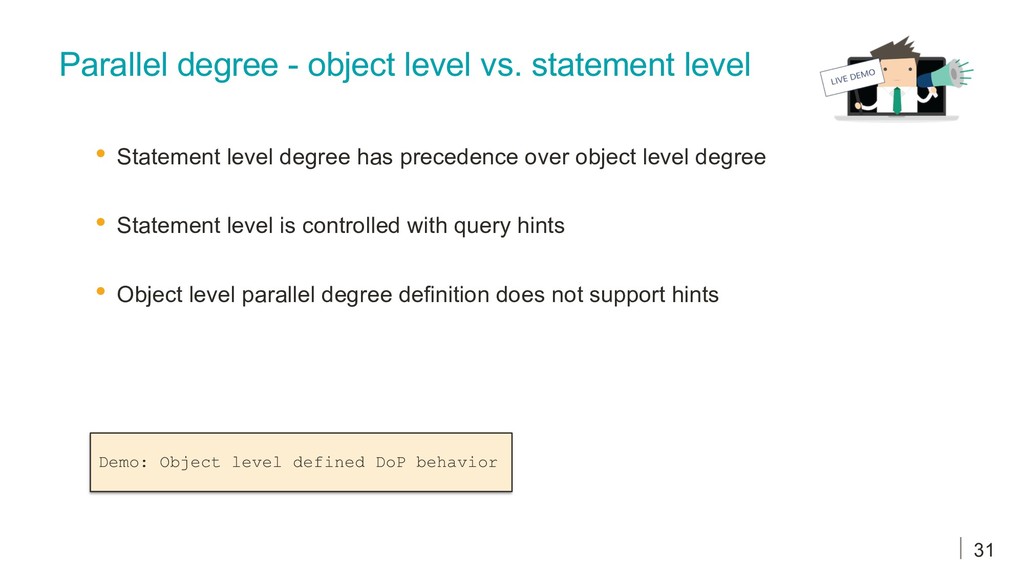Click the slide number 31
The width and height of the screenshot is (1024, 576).
[x=984, y=551]
